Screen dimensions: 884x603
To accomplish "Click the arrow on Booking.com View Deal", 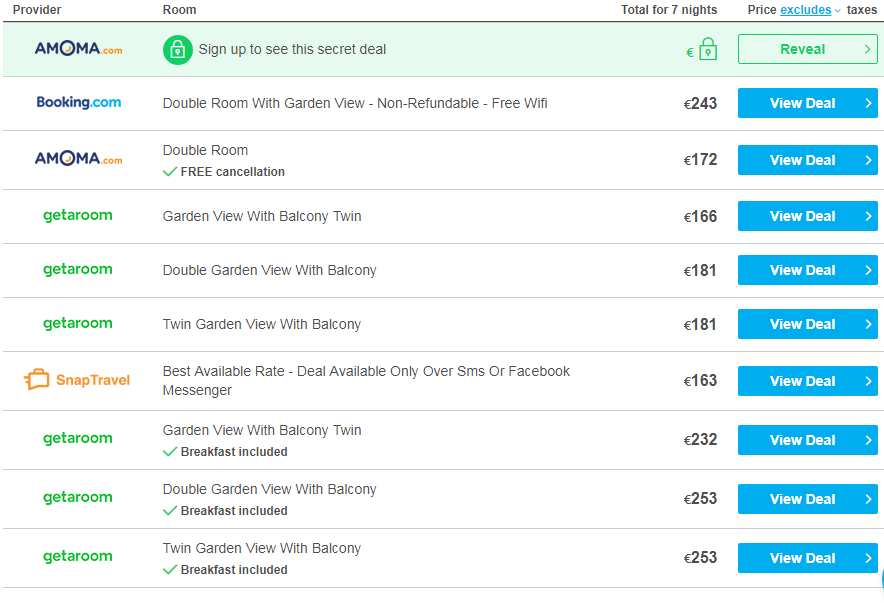I will 868,103.
